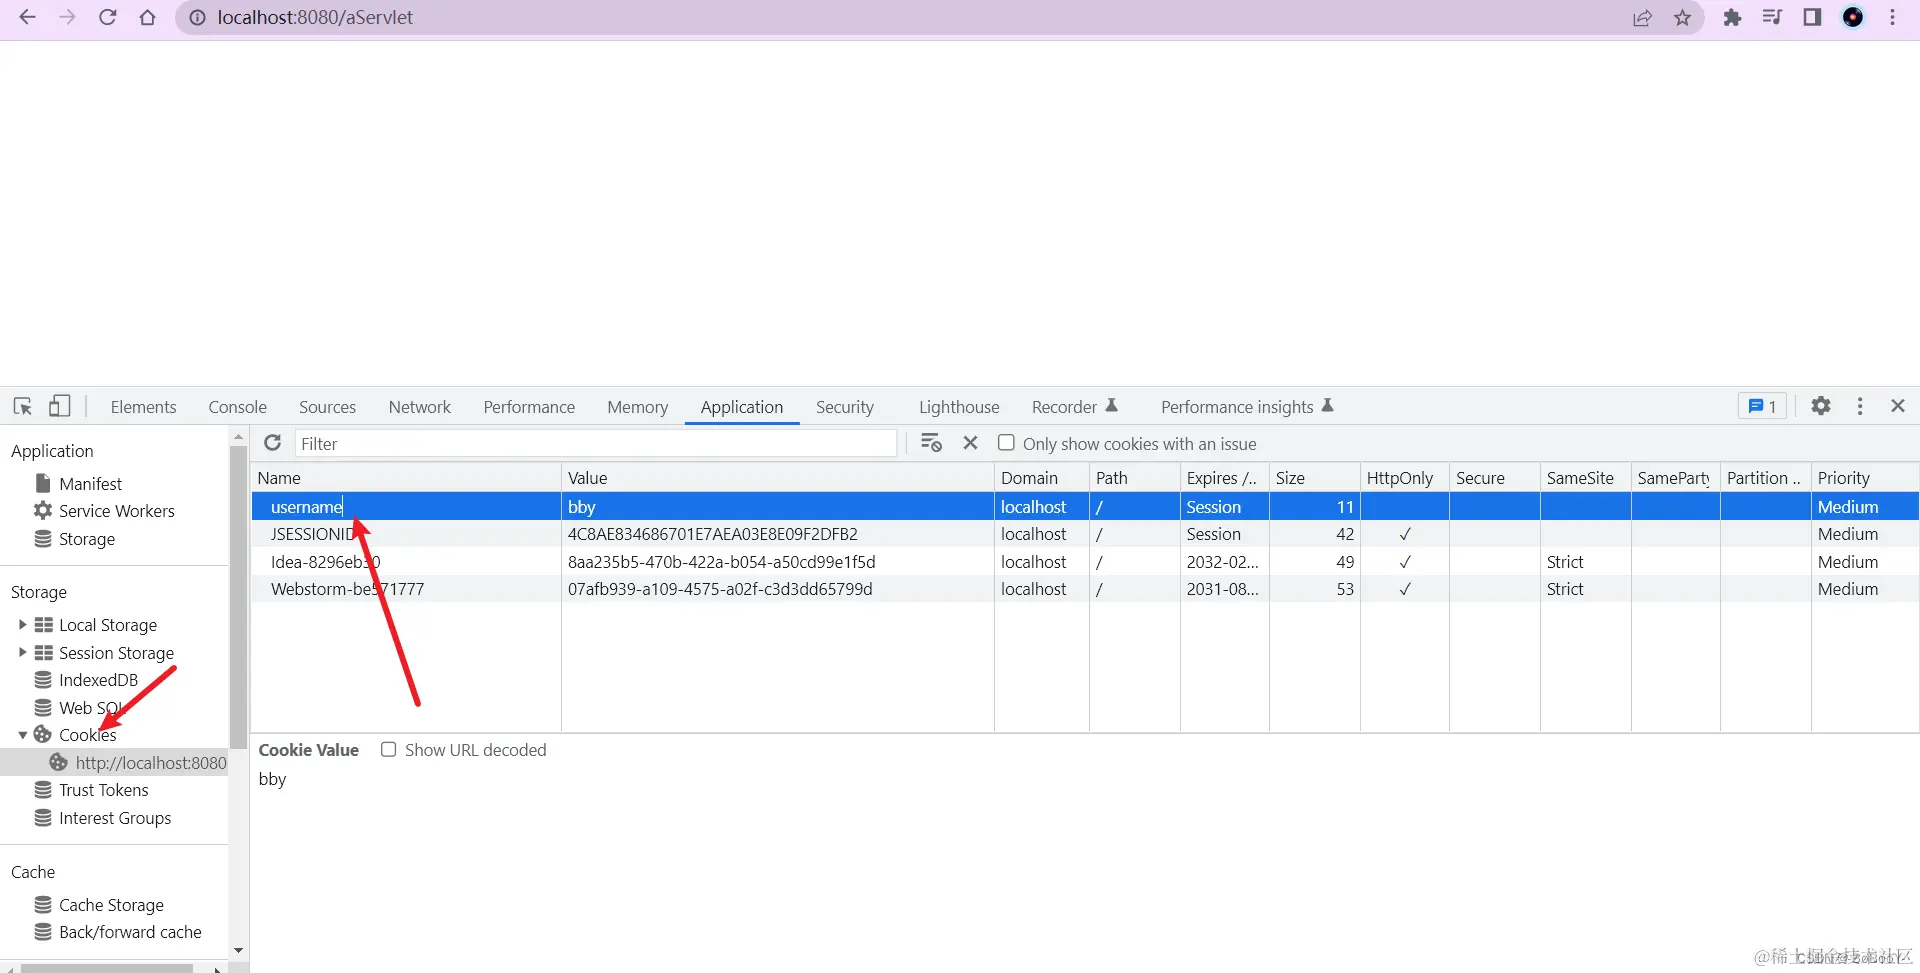Go back with the browser back arrow
Screen dimensions: 1920x973
click(27, 17)
